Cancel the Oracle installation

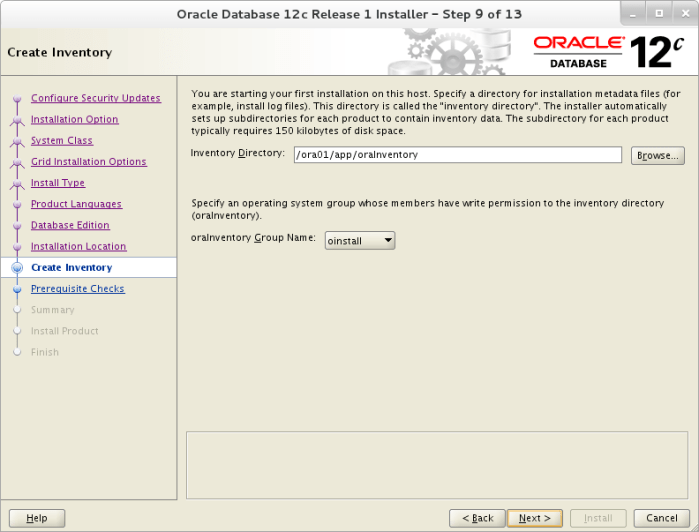click(662, 518)
